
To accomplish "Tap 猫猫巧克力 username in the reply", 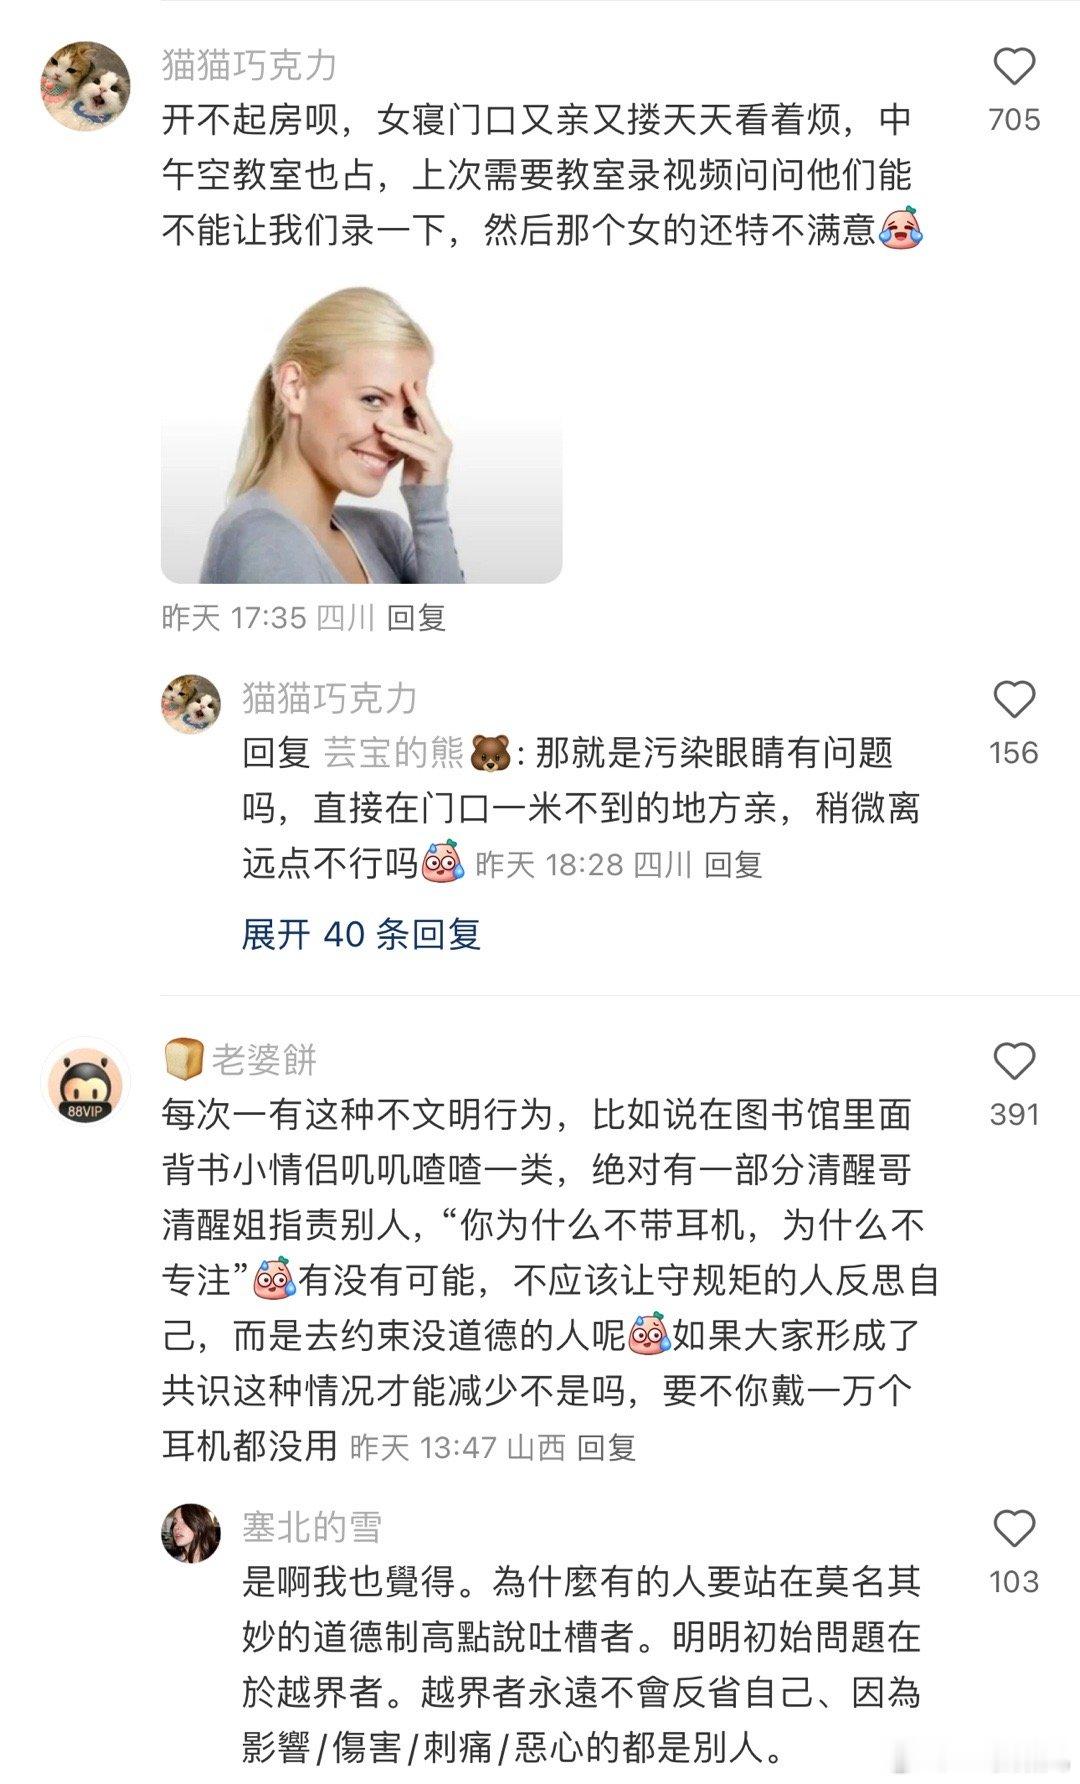I will pos(329,698).
